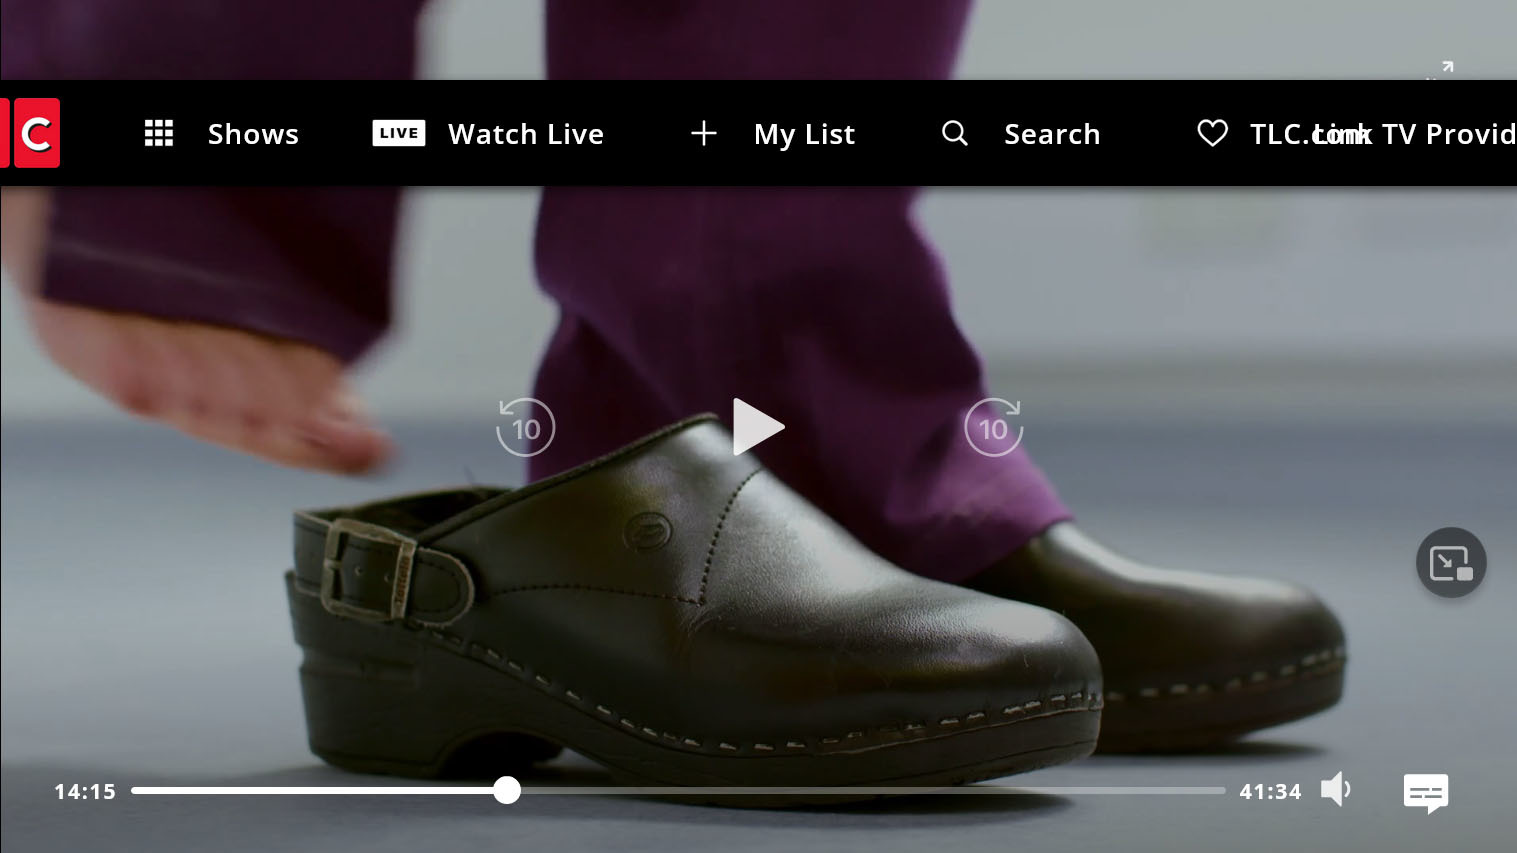Click the heart icon in navigation bar
1517x853 pixels.
click(1212, 133)
